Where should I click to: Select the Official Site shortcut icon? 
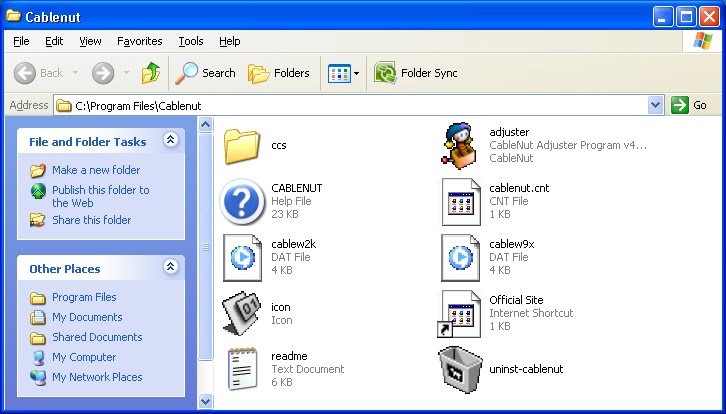click(459, 314)
